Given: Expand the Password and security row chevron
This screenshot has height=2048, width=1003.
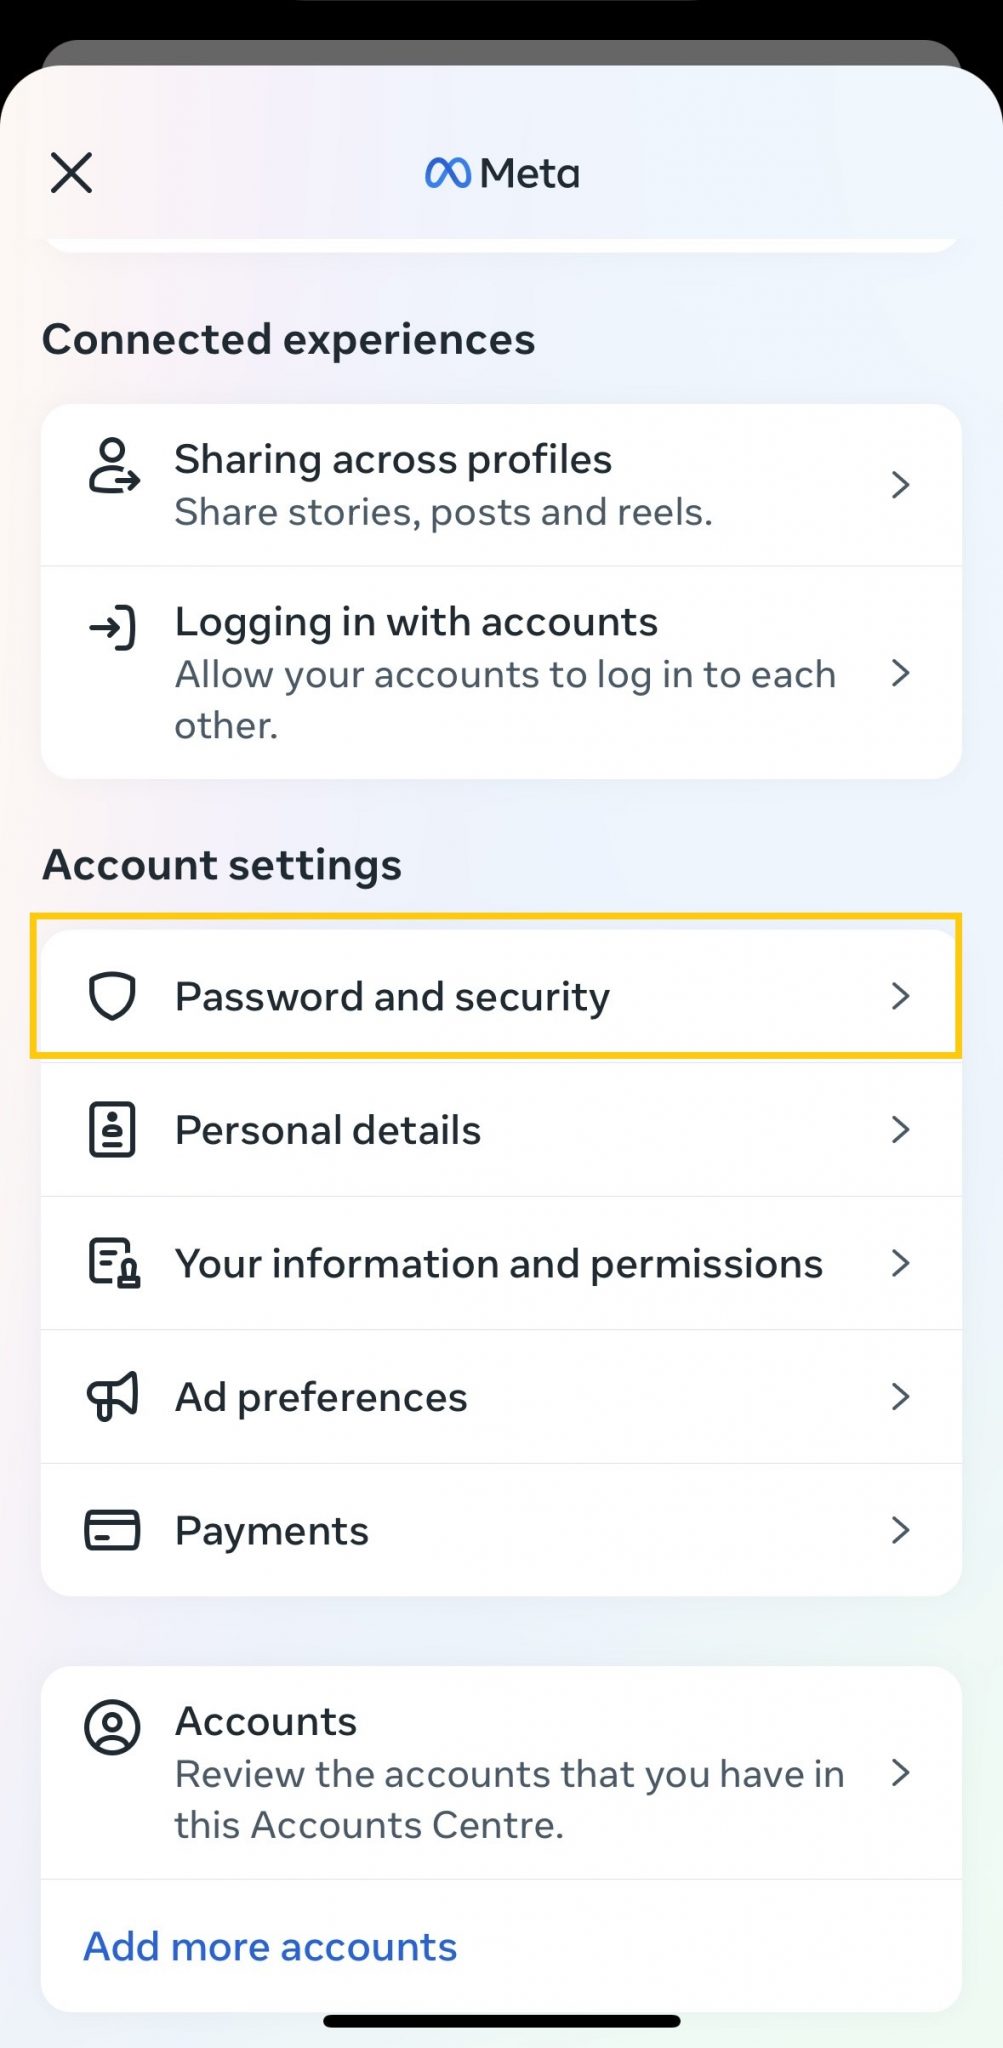Looking at the screenshot, I should coord(901,995).
